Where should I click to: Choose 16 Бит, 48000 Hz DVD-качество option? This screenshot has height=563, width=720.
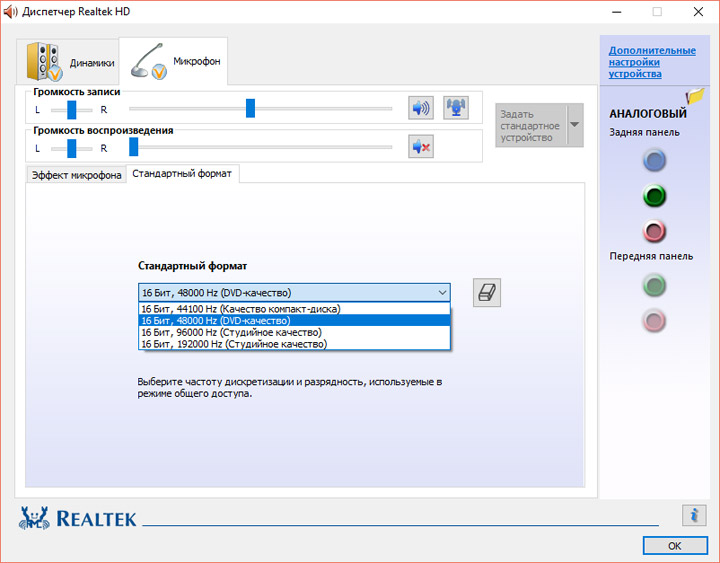[294, 321]
